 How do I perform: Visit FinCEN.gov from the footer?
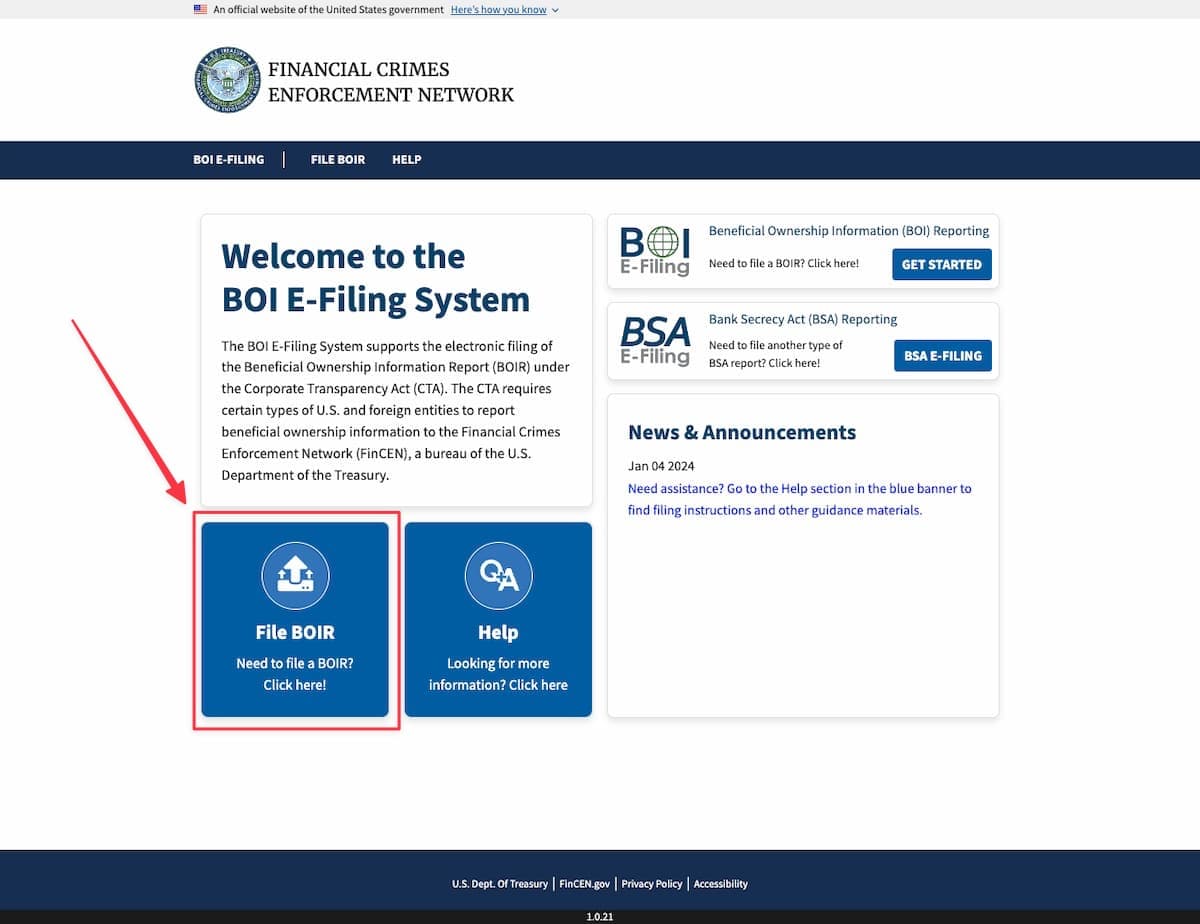coord(585,884)
